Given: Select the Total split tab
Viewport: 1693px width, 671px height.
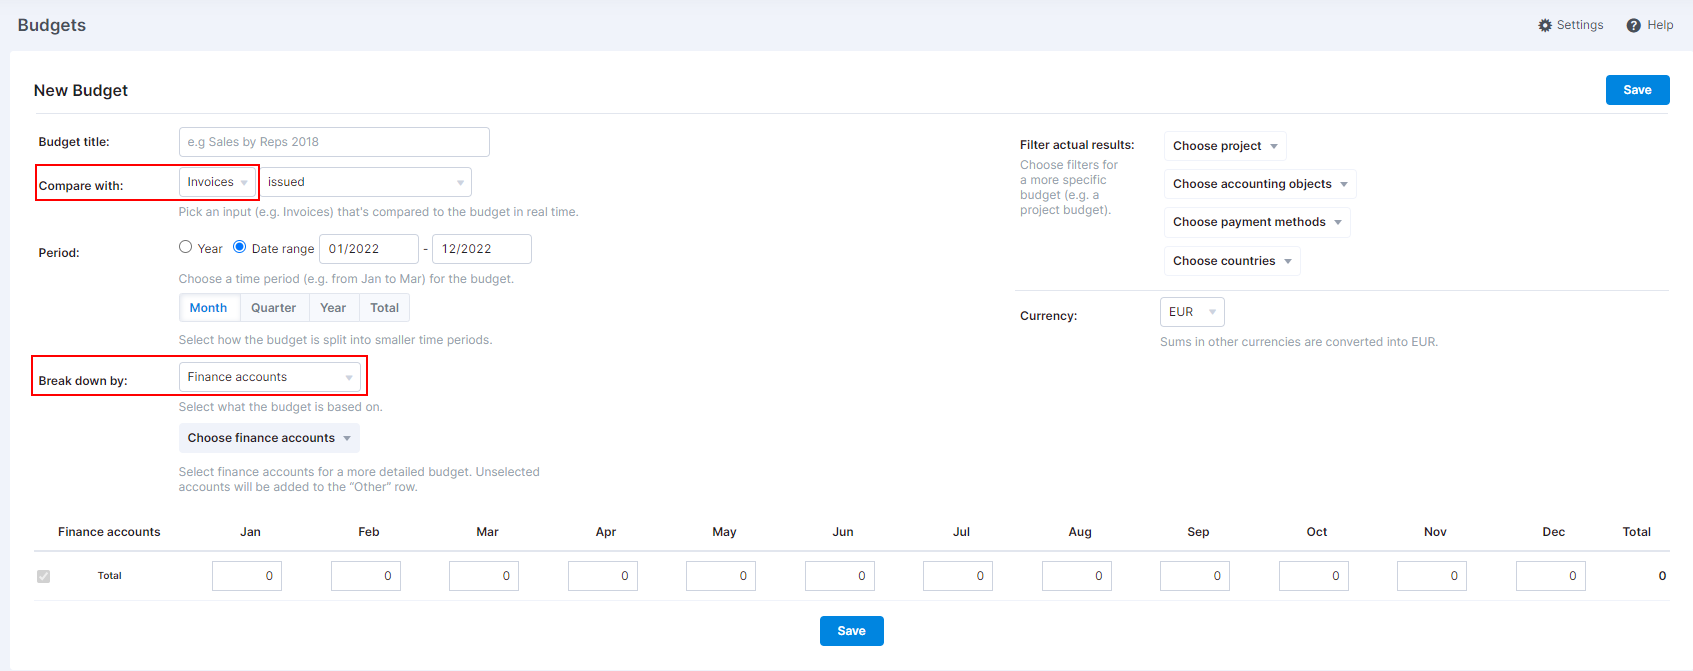Looking at the screenshot, I should (385, 308).
